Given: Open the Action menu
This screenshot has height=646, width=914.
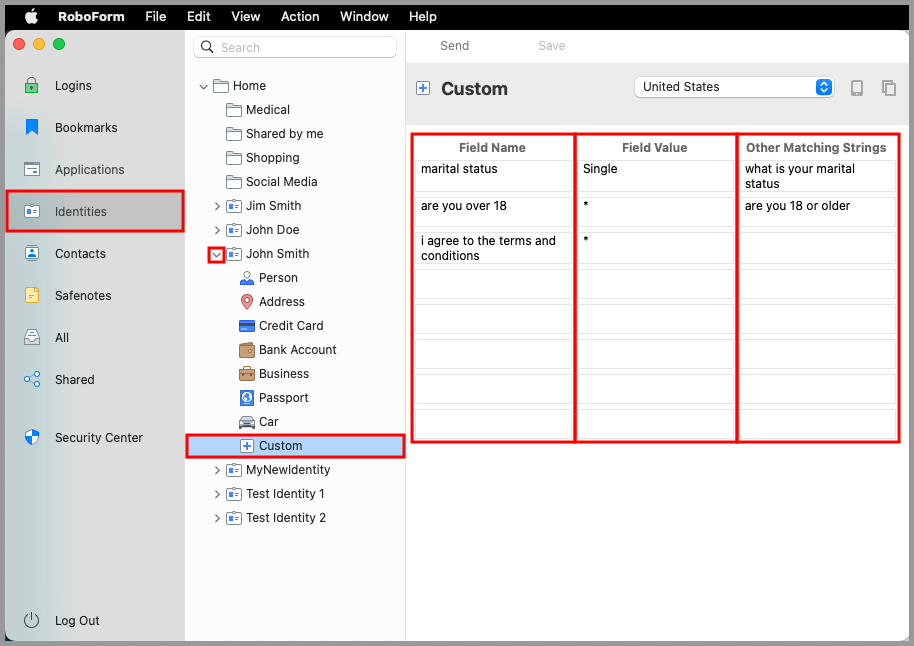Looking at the screenshot, I should (x=300, y=16).
